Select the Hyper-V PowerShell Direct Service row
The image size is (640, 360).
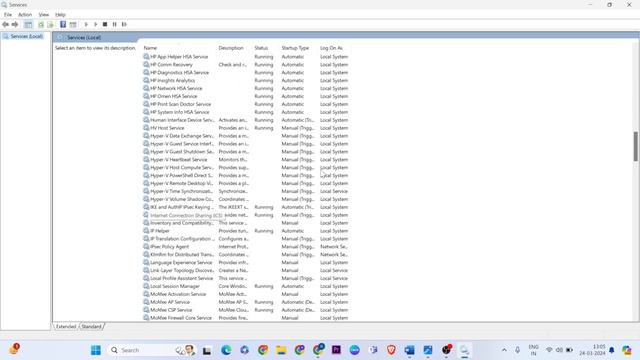click(247, 176)
